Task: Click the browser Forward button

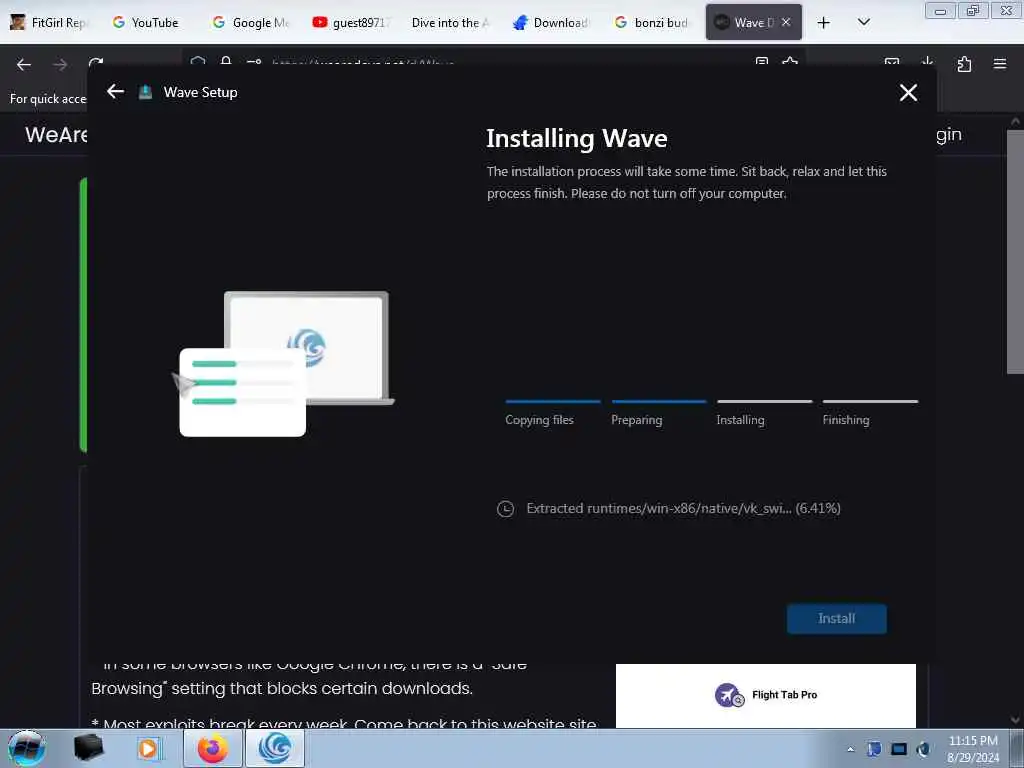Action: pos(60,64)
